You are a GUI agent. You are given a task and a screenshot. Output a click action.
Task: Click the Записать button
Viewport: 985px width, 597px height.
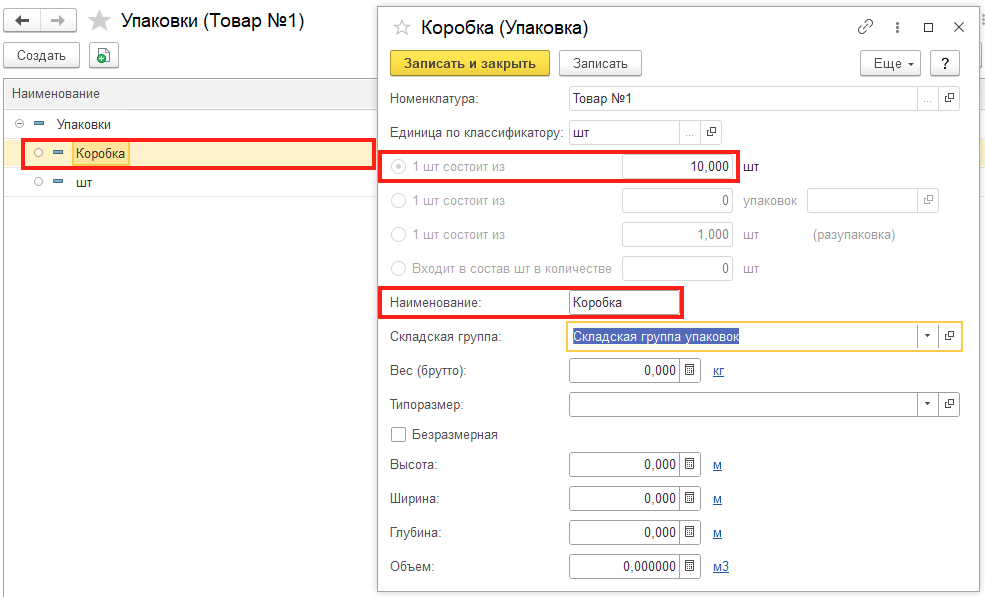pyautogui.click(x=601, y=63)
